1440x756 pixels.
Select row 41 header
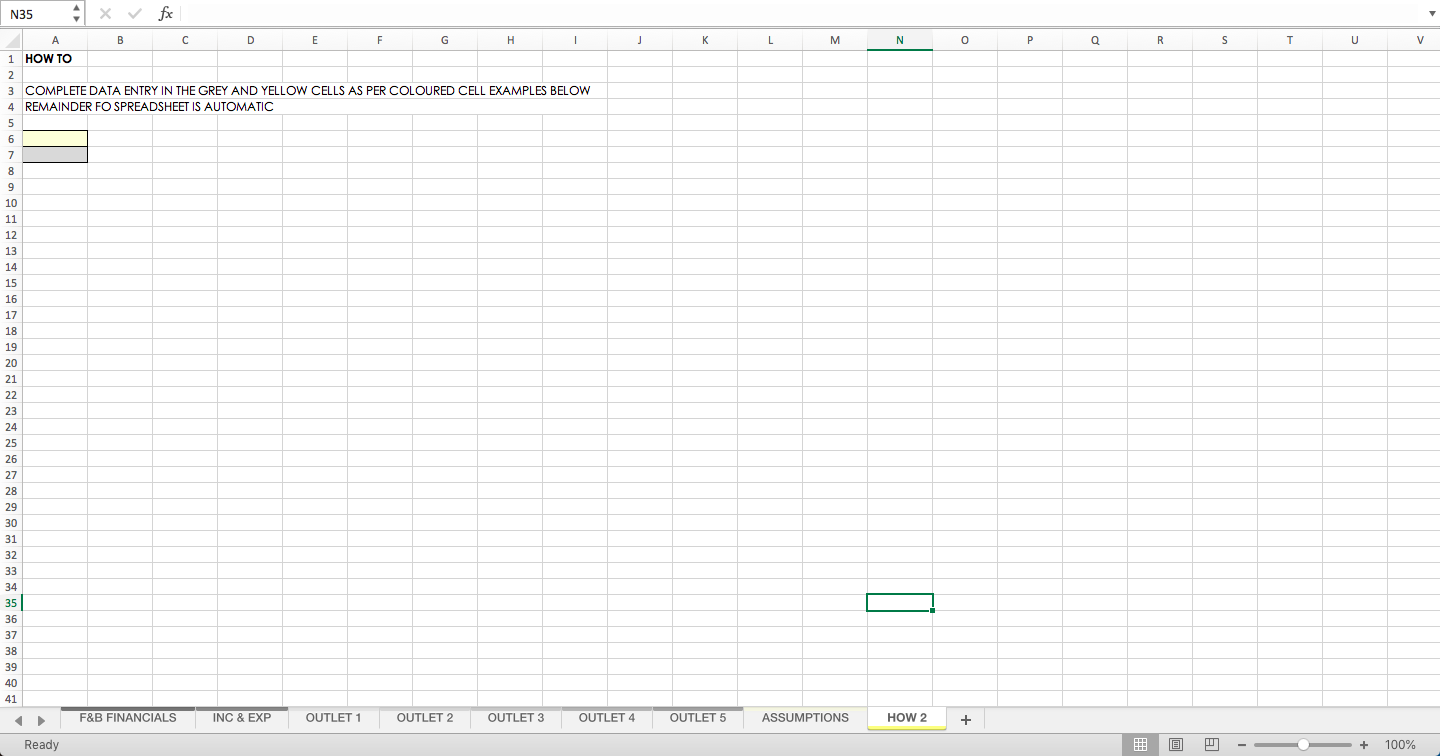pyautogui.click(x=11, y=699)
